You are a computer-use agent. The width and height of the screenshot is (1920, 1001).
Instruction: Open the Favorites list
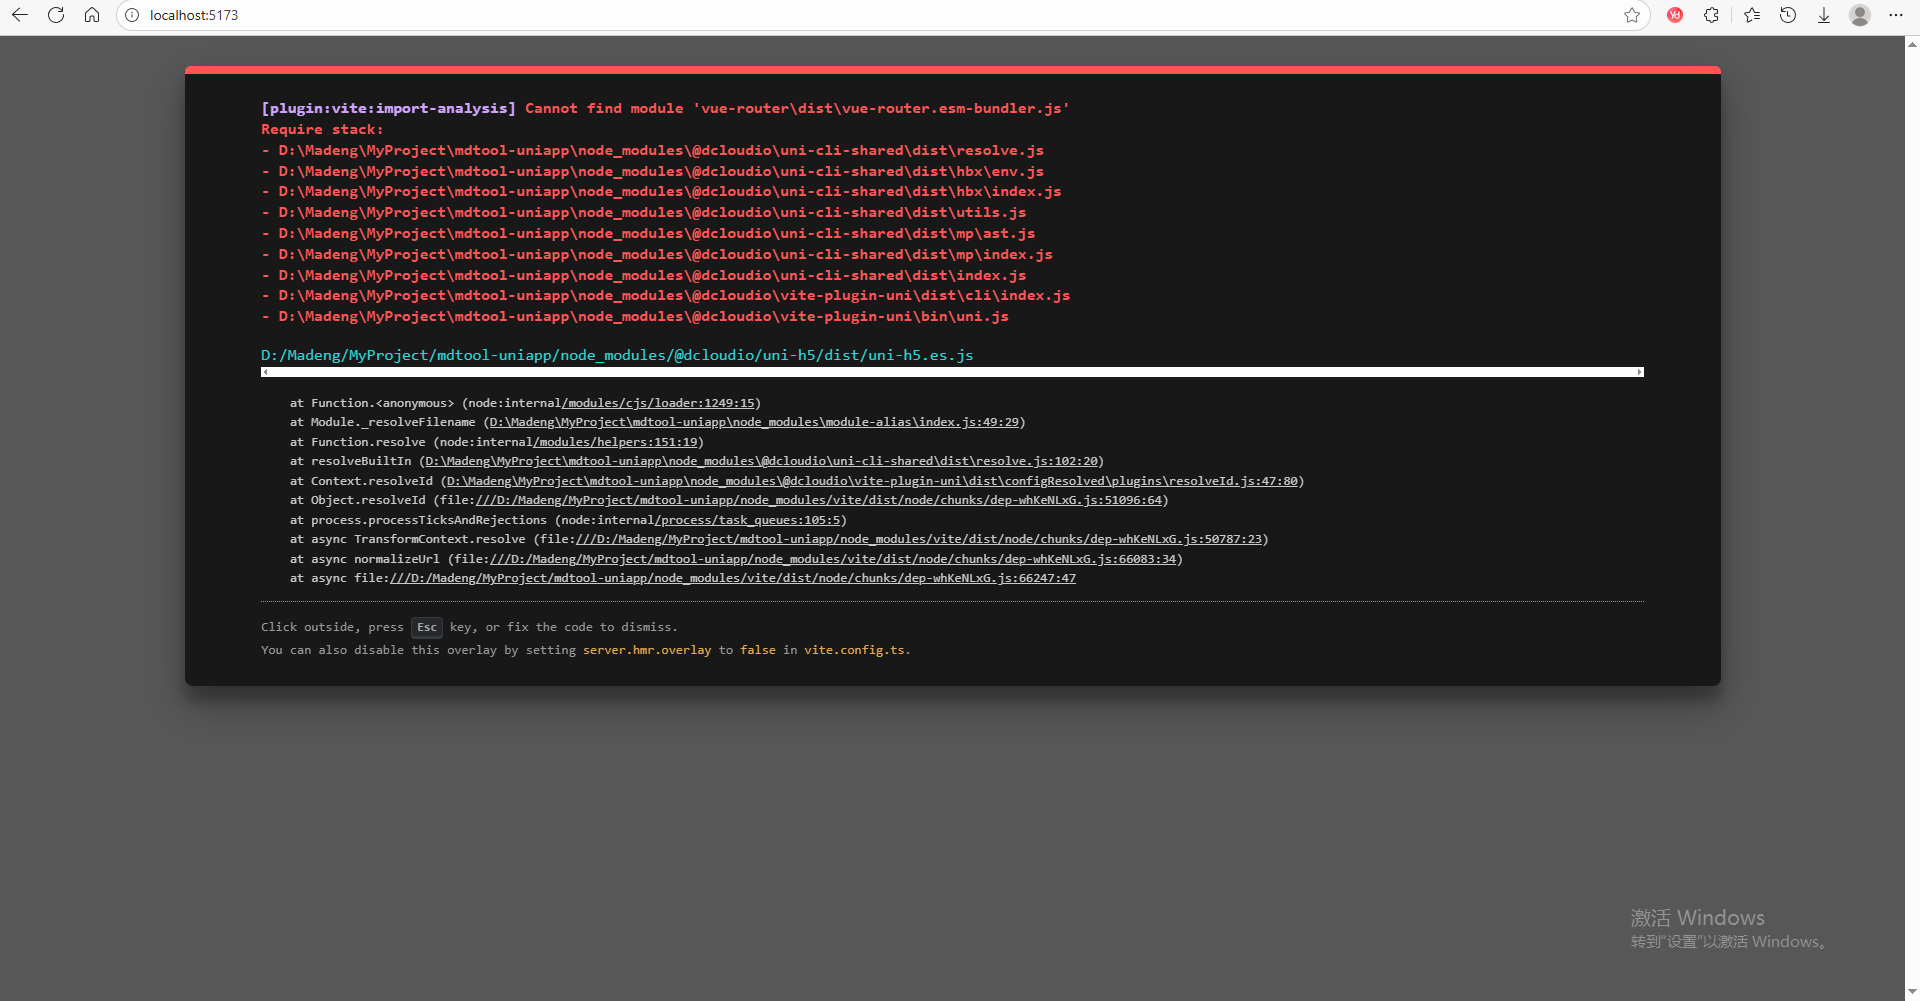coord(1752,15)
